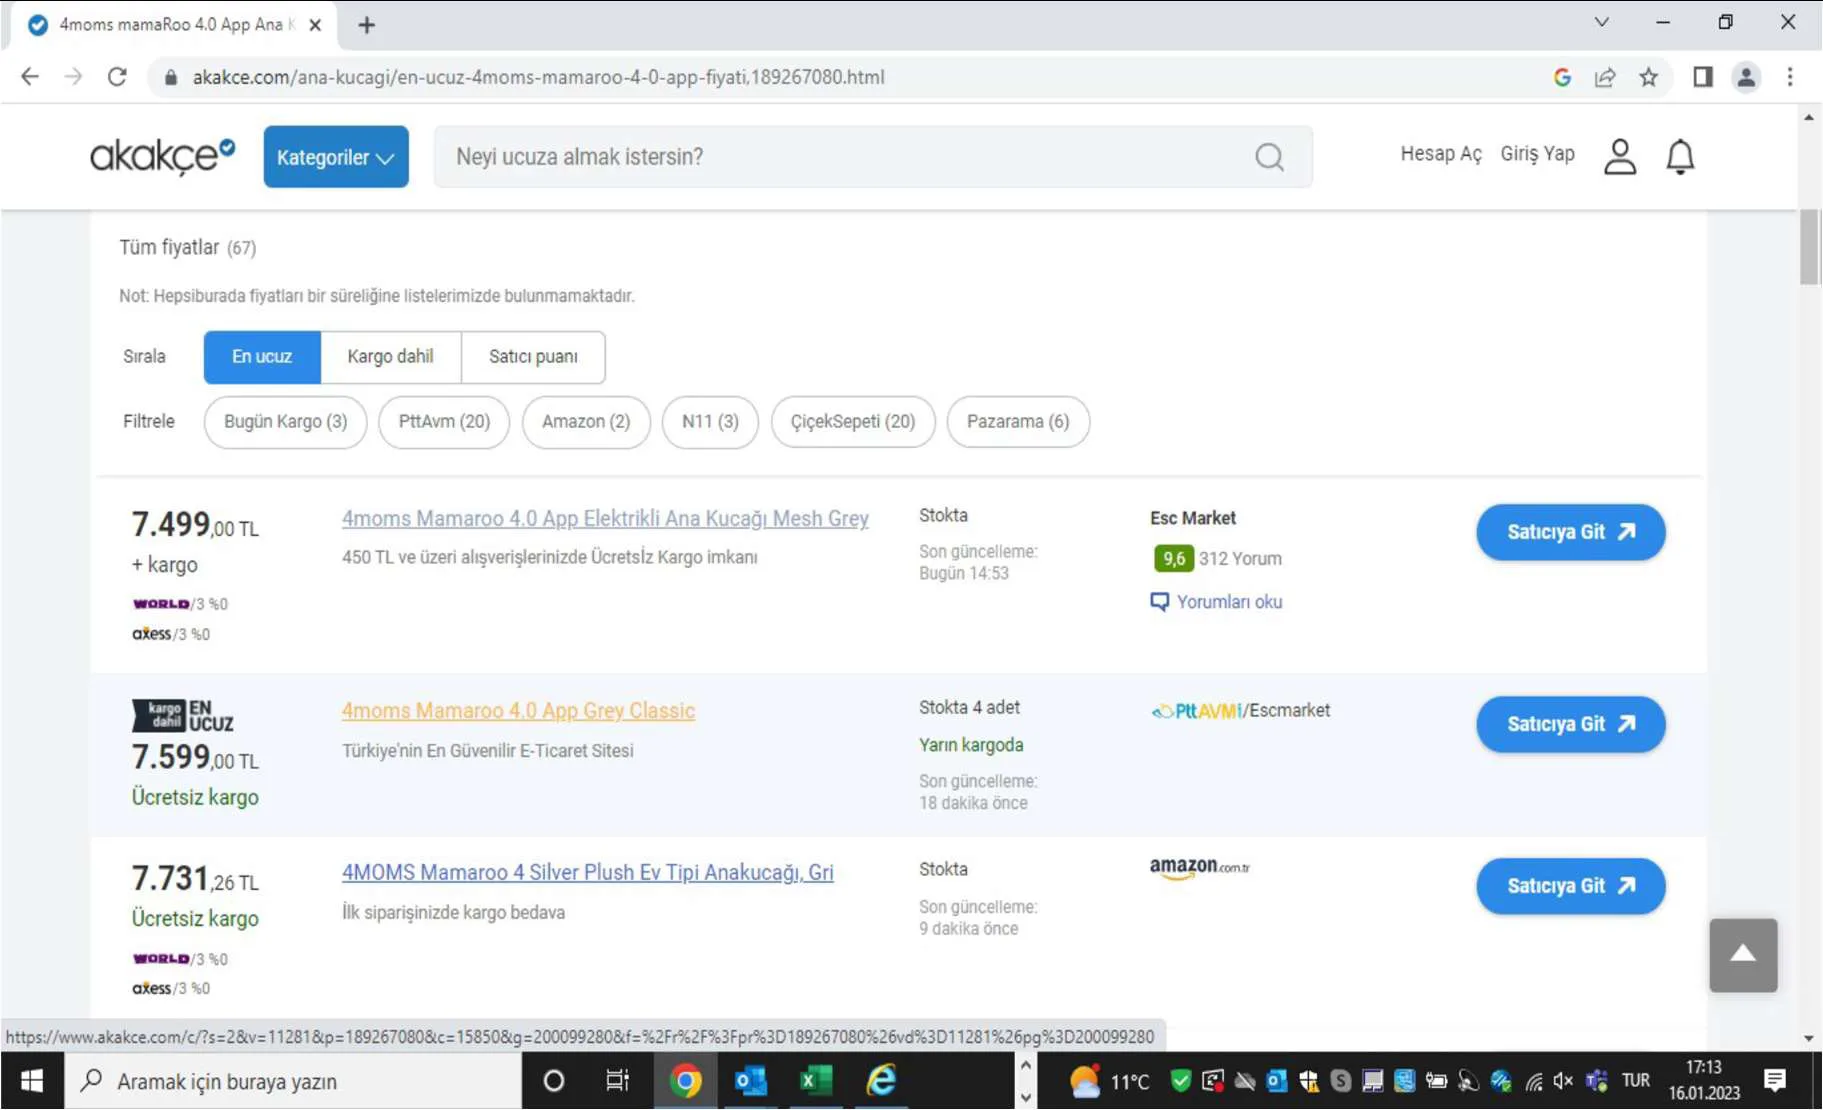Select the 'En ucuz' sort option
1823x1110 pixels.
point(262,357)
